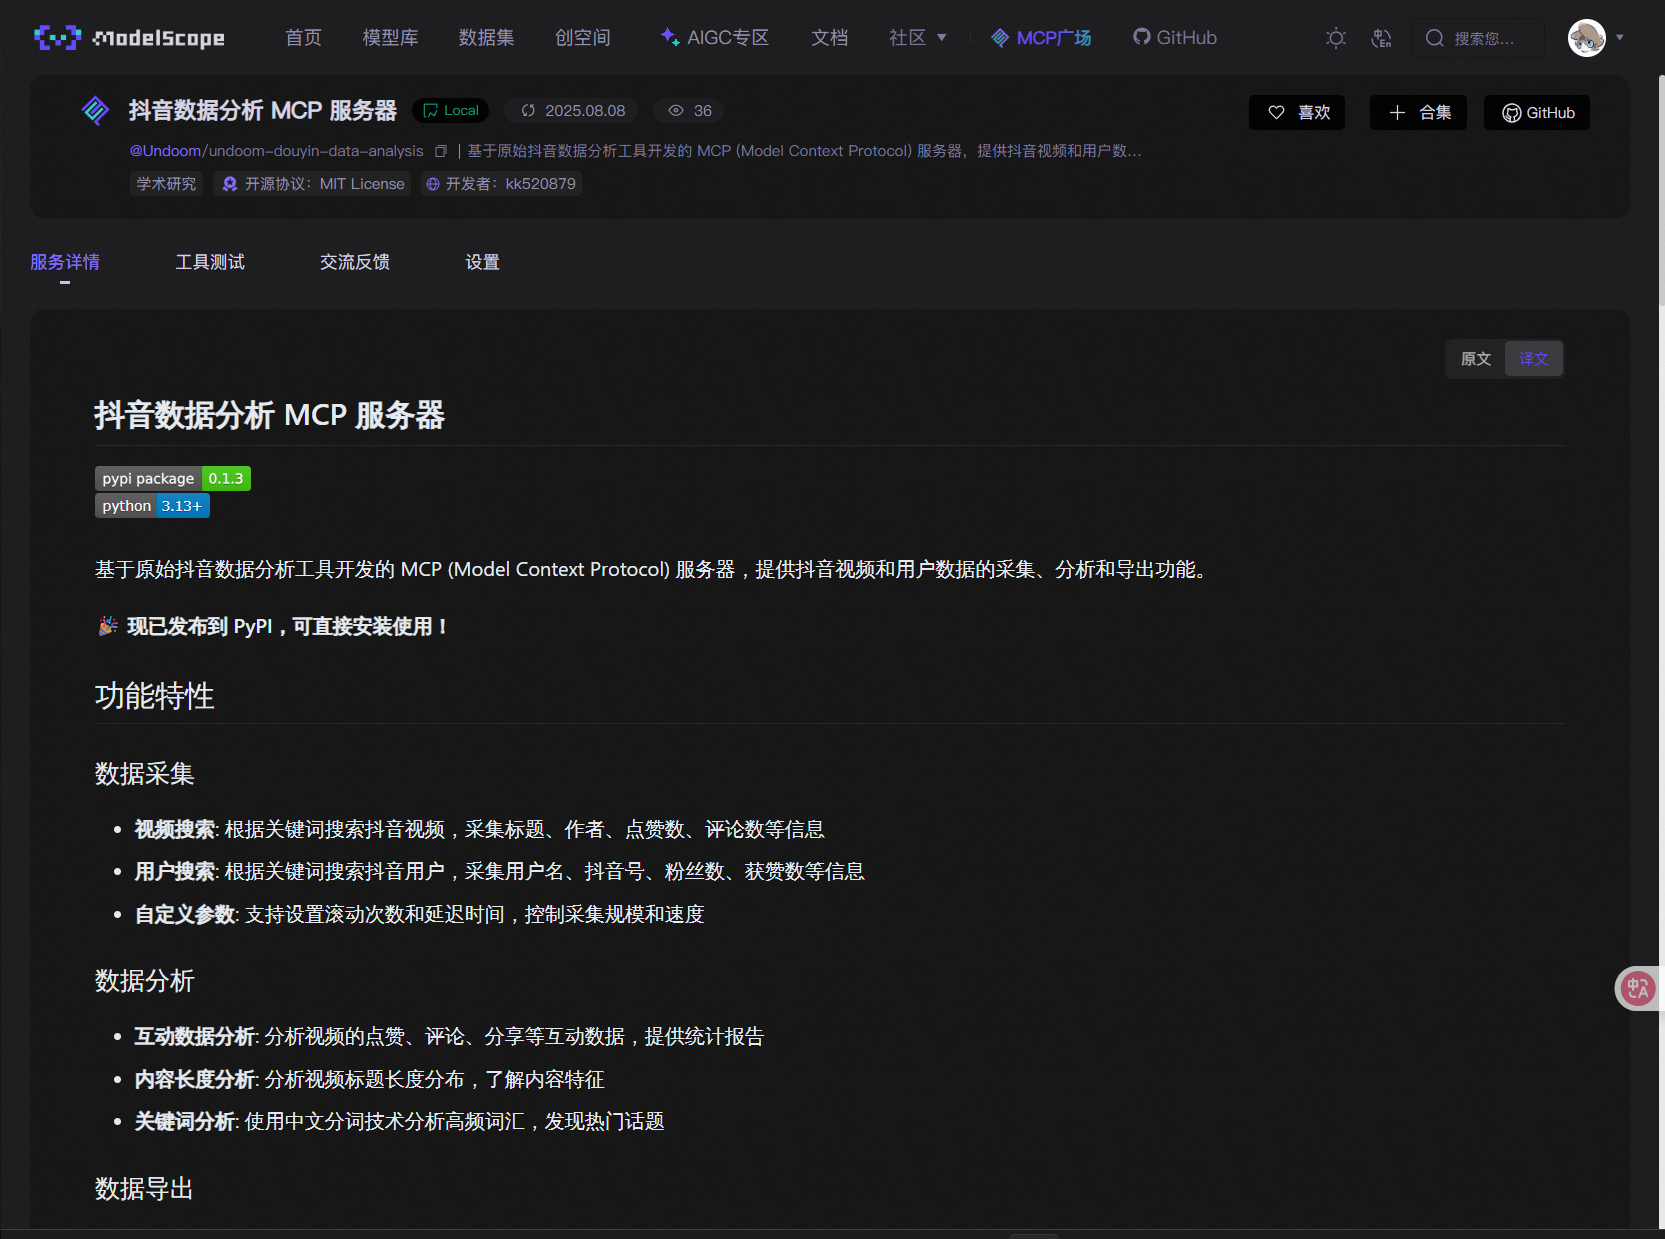Expand the dropdown arrow beside the avatar
The height and width of the screenshot is (1239, 1665).
point(1620,38)
